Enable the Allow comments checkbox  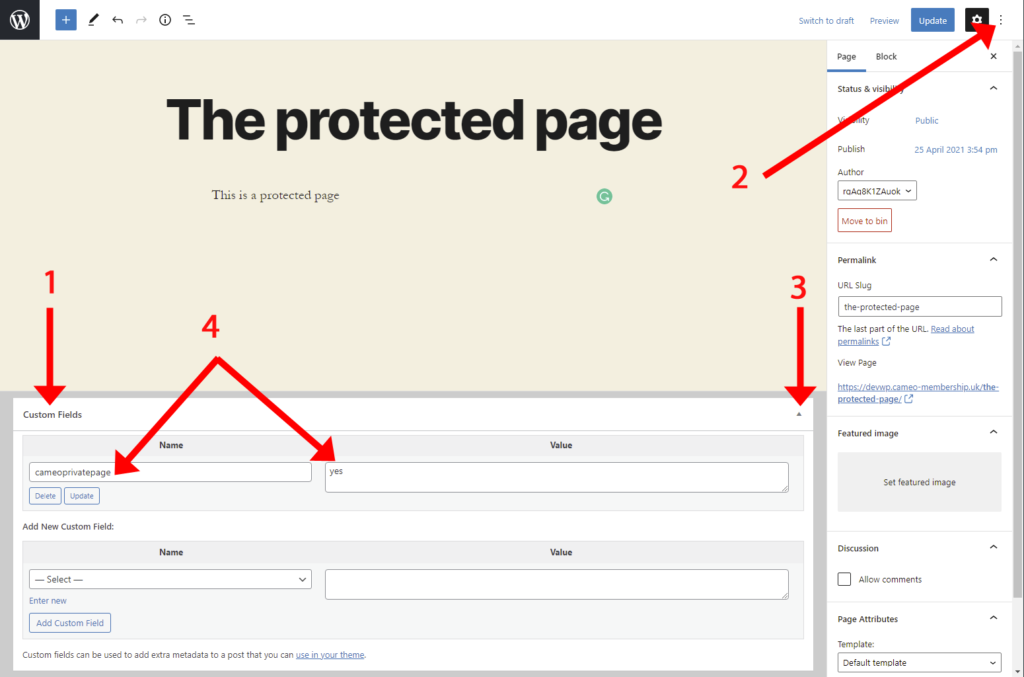point(844,579)
